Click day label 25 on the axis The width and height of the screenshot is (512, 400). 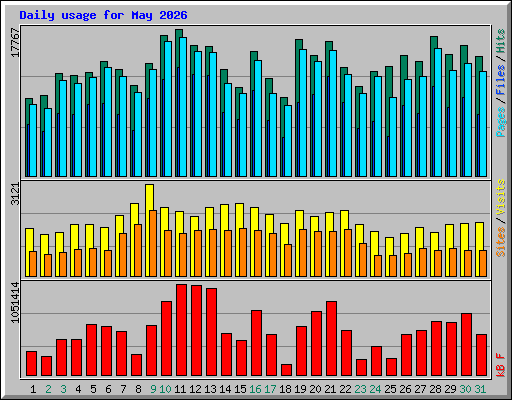[390, 389]
